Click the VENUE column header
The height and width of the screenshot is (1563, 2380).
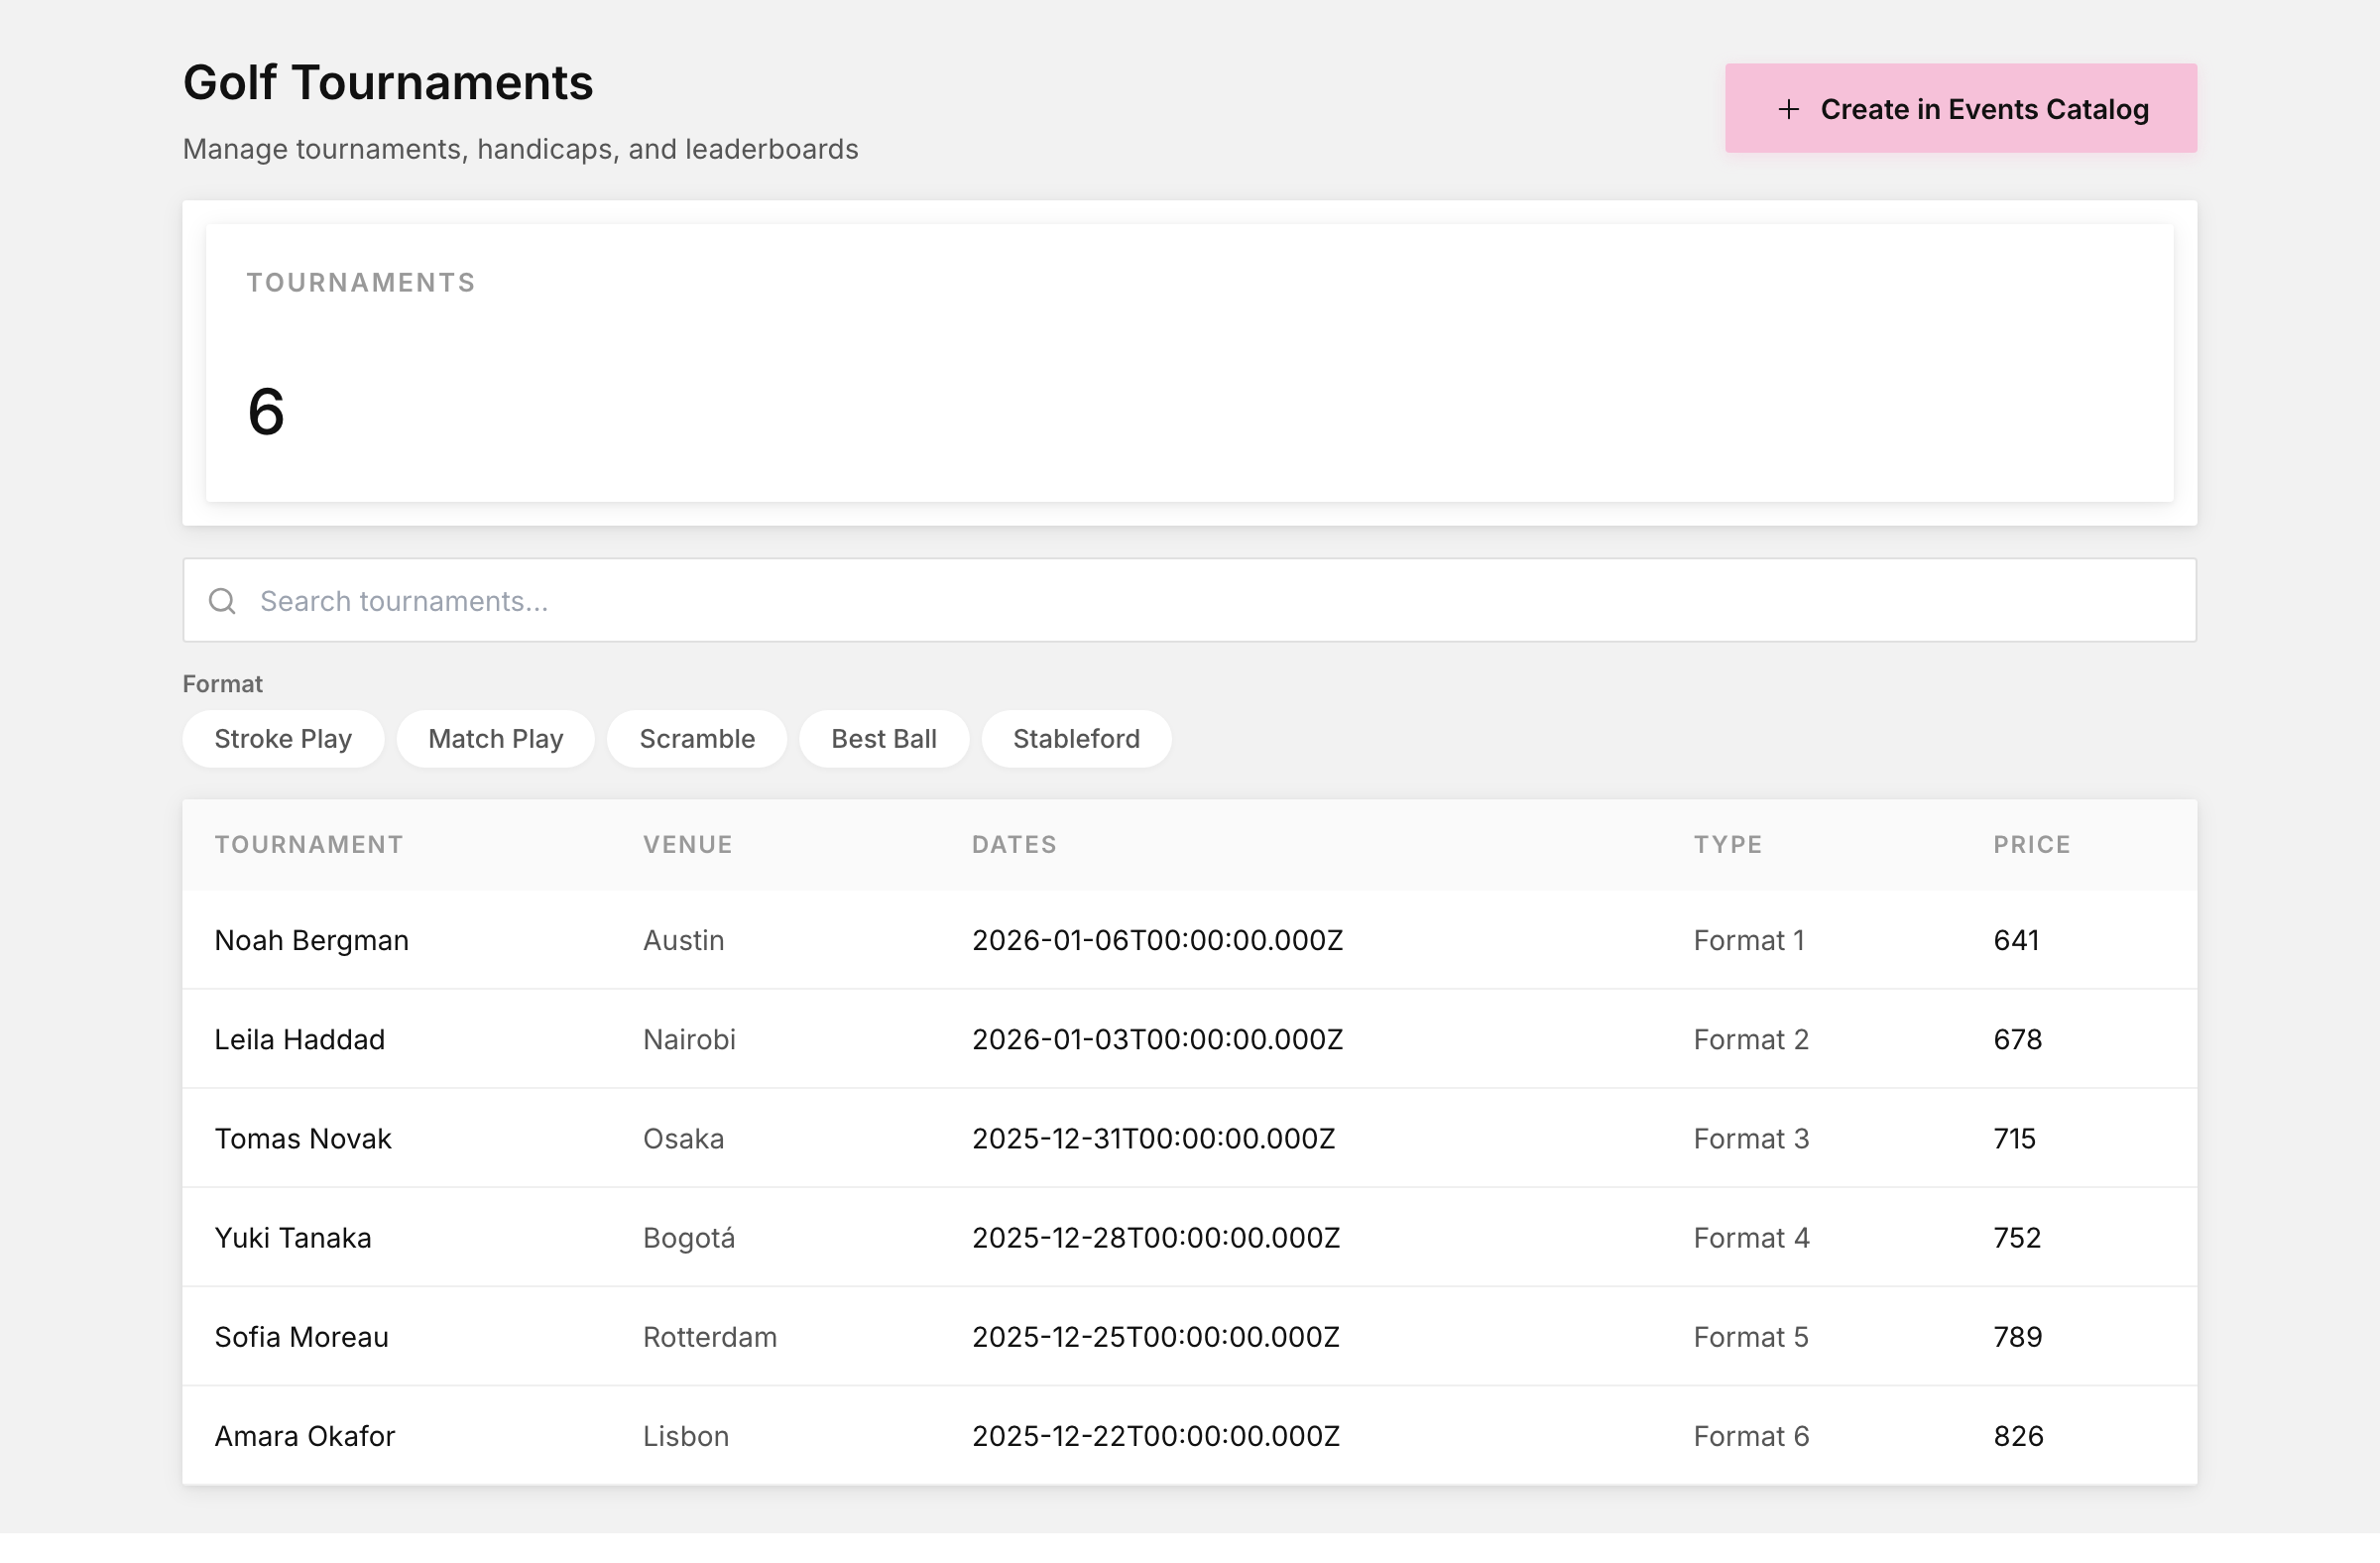(688, 844)
